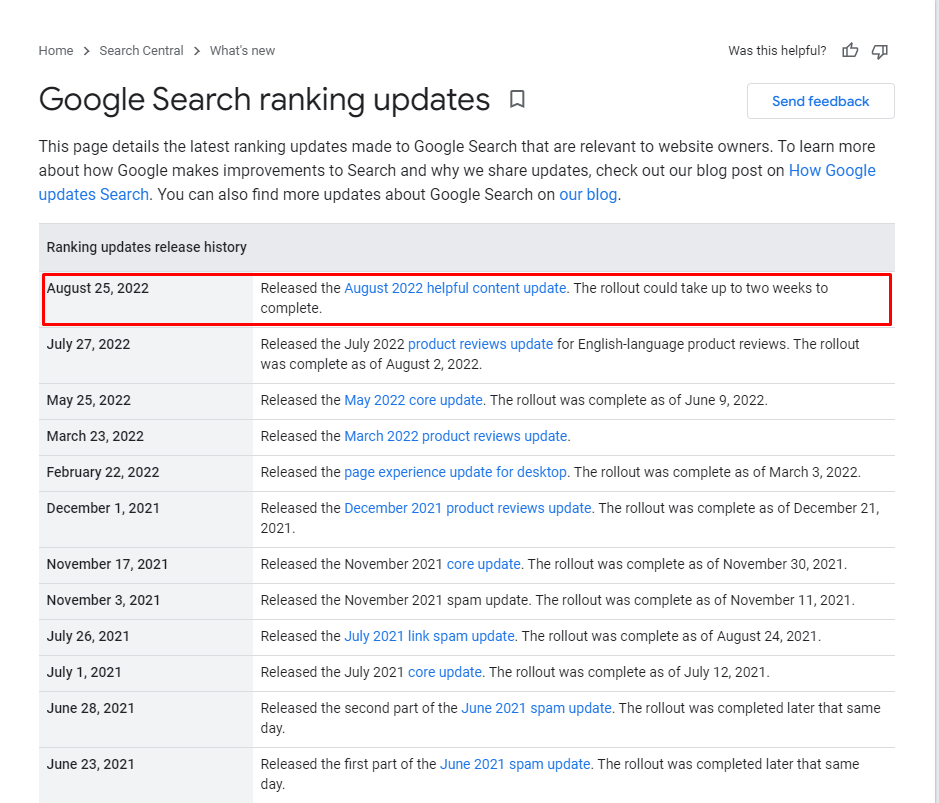Click the Send feedback button
This screenshot has width=939, height=803.
point(820,101)
